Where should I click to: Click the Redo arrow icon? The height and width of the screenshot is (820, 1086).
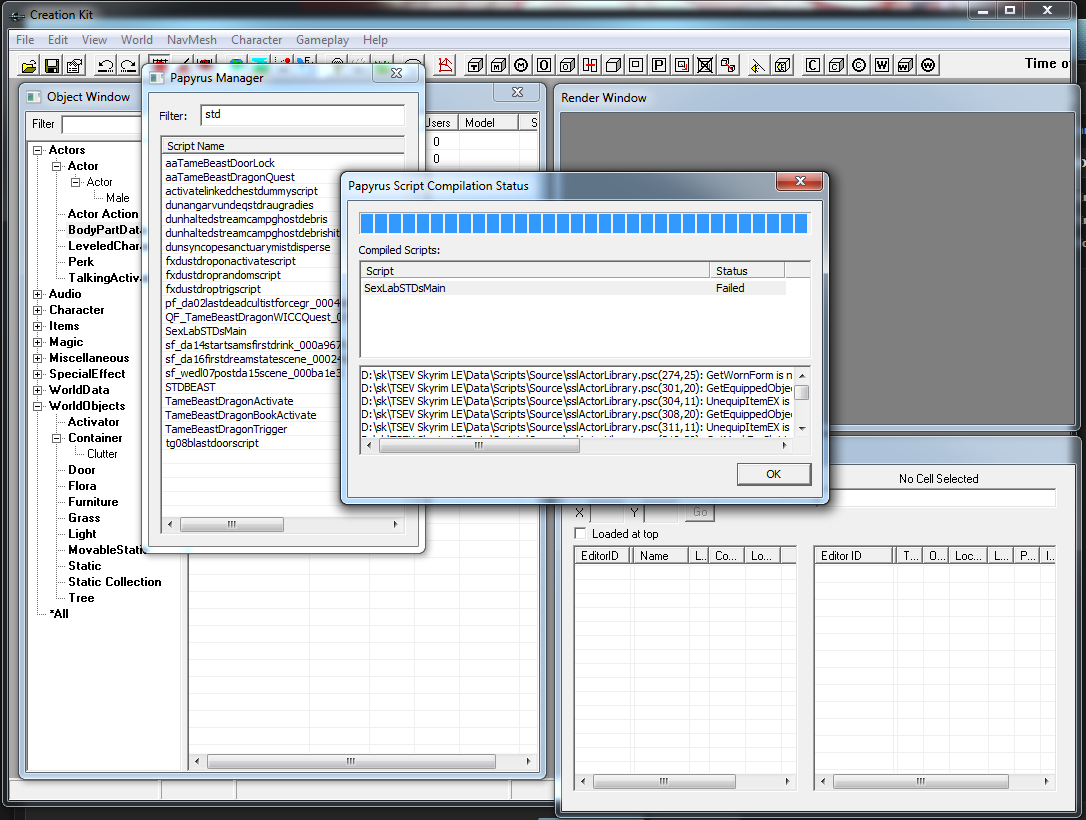[x=128, y=65]
